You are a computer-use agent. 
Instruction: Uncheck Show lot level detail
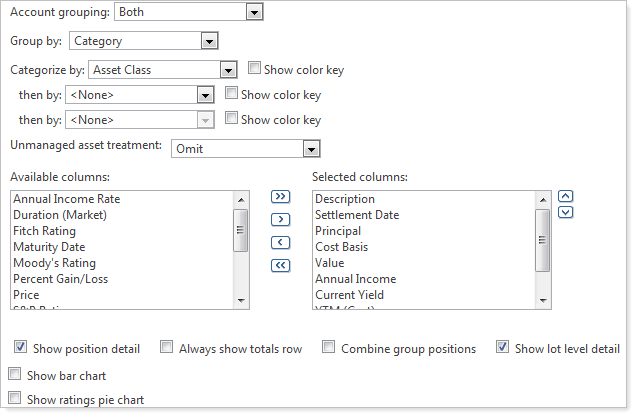[x=501, y=348]
